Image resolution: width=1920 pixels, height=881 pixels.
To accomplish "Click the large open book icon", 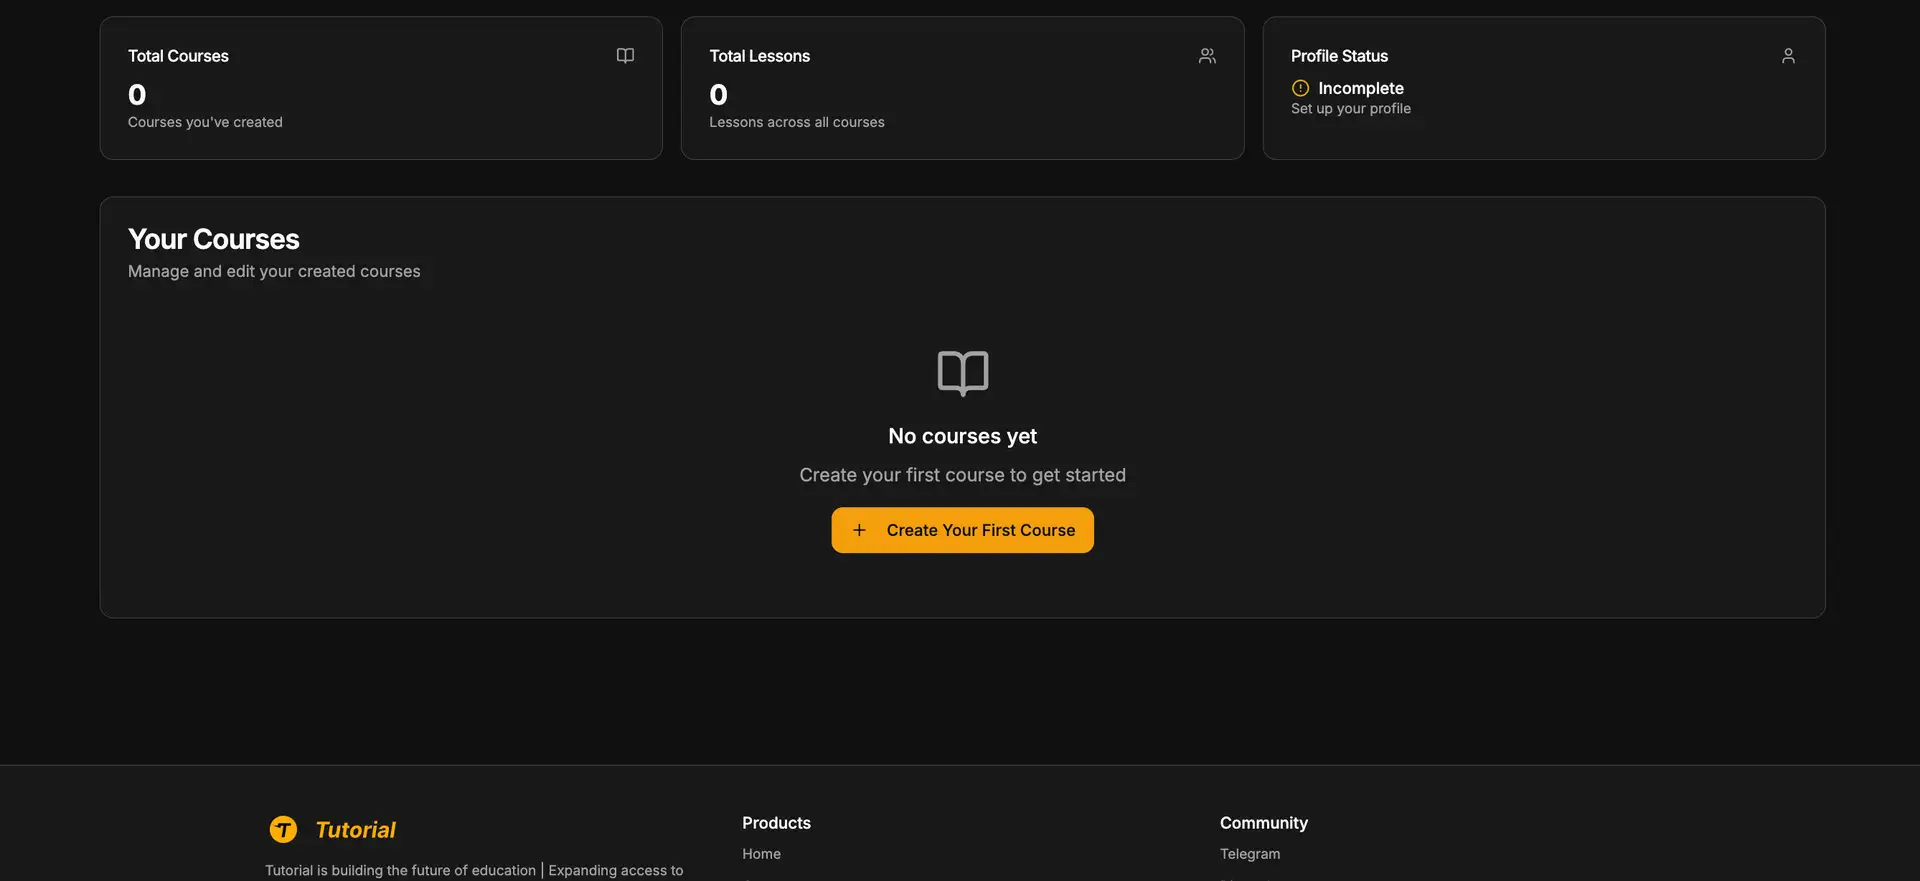I will [x=962, y=373].
